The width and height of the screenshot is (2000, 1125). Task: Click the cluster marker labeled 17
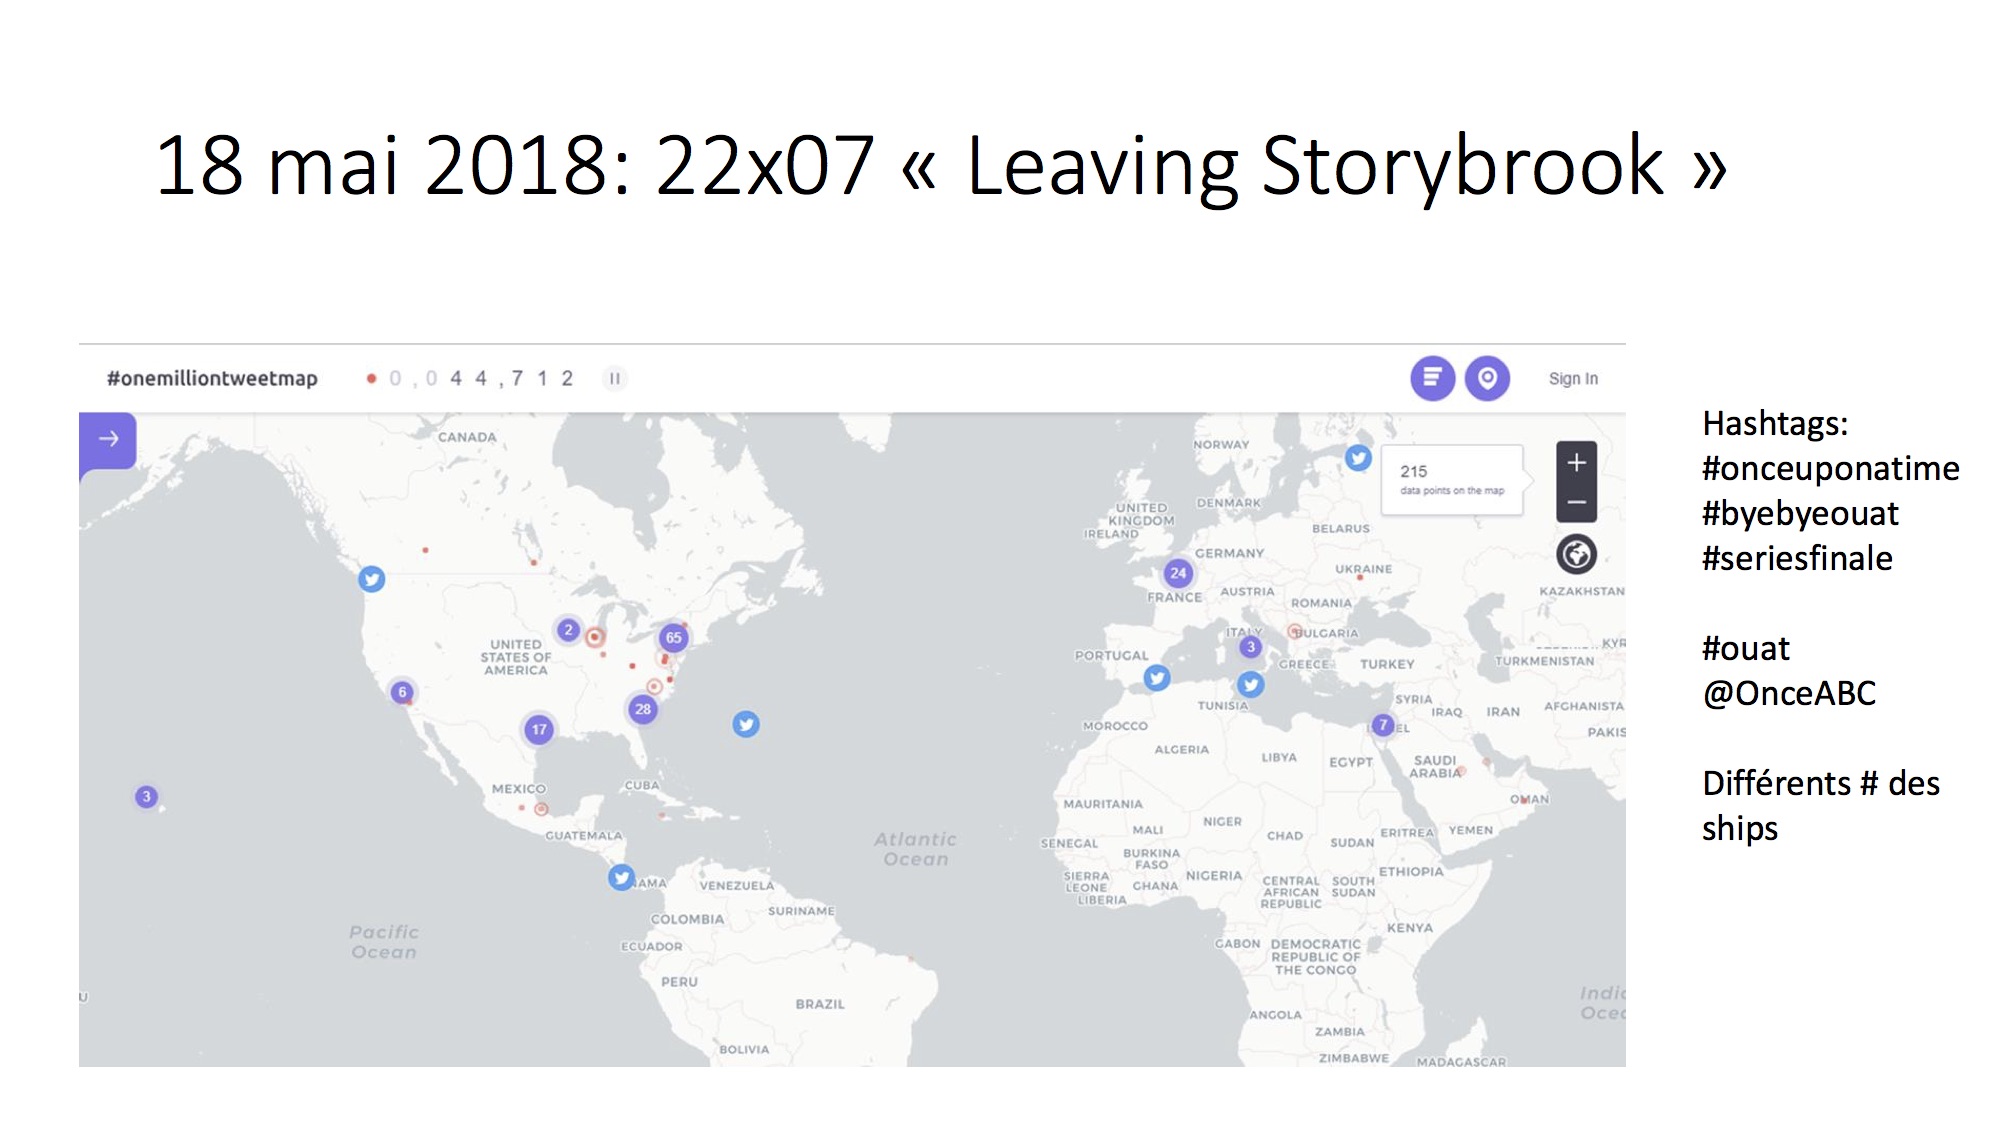coord(539,729)
